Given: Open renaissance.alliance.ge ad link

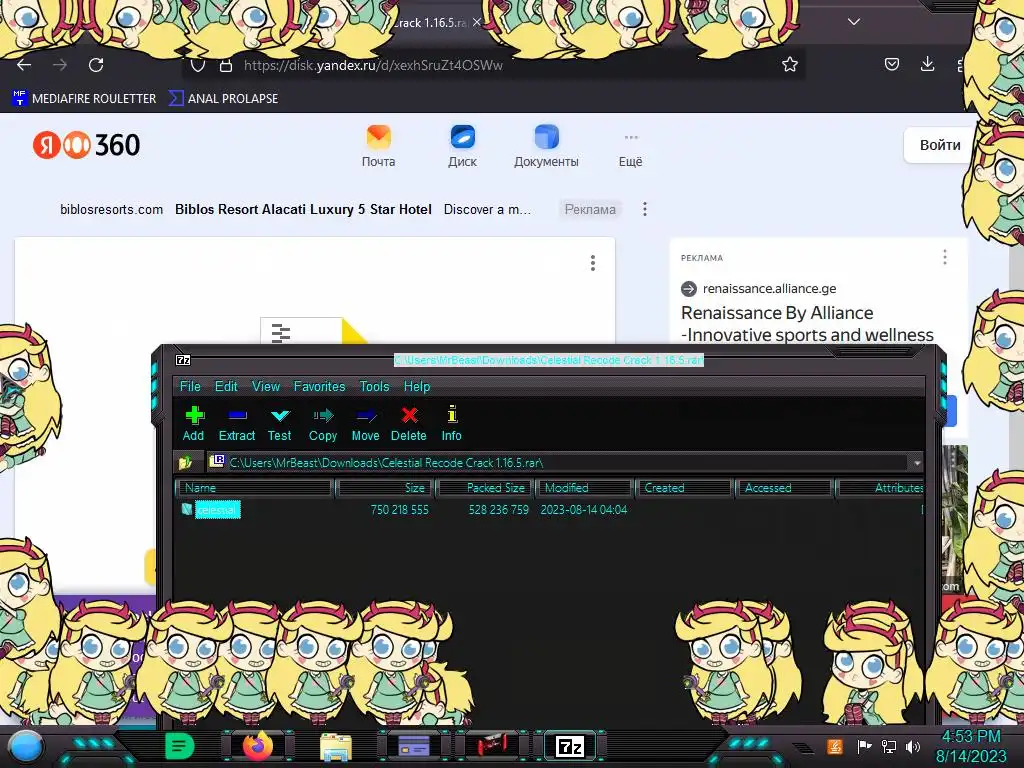Looking at the screenshot, I should tap(769, 289).
